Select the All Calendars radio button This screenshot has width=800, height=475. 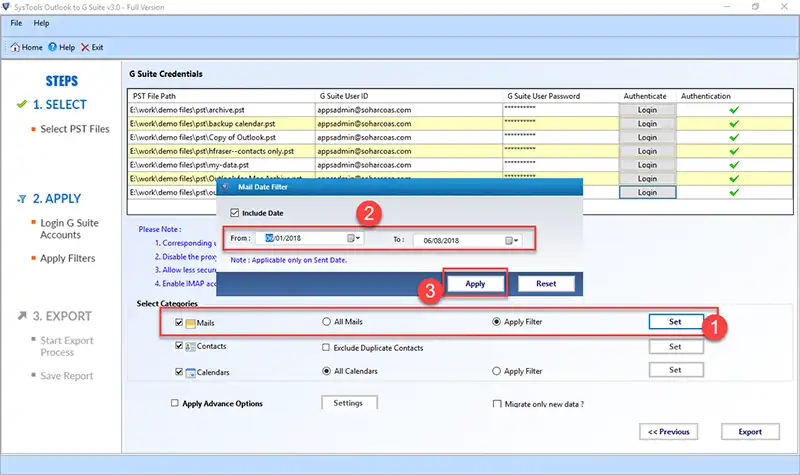coord(327,371)
